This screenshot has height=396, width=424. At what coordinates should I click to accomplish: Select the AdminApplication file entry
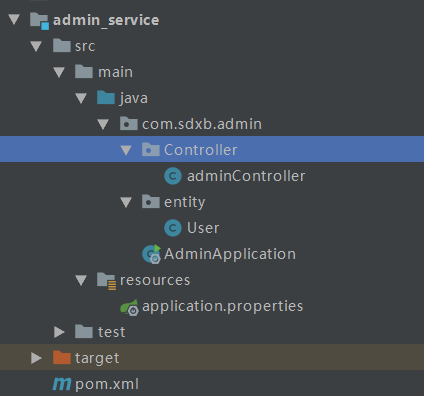(x=230, y=254)
